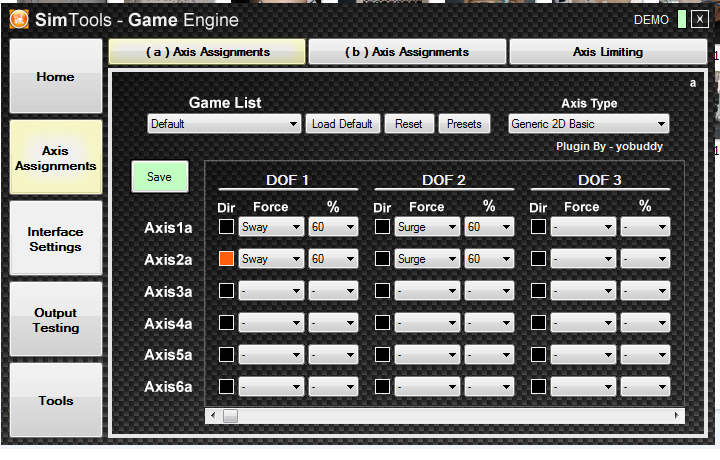The image size is (720, 460).
Task: Open Axis5a DOF 2 percent dropdown
Action: [489, 354]
